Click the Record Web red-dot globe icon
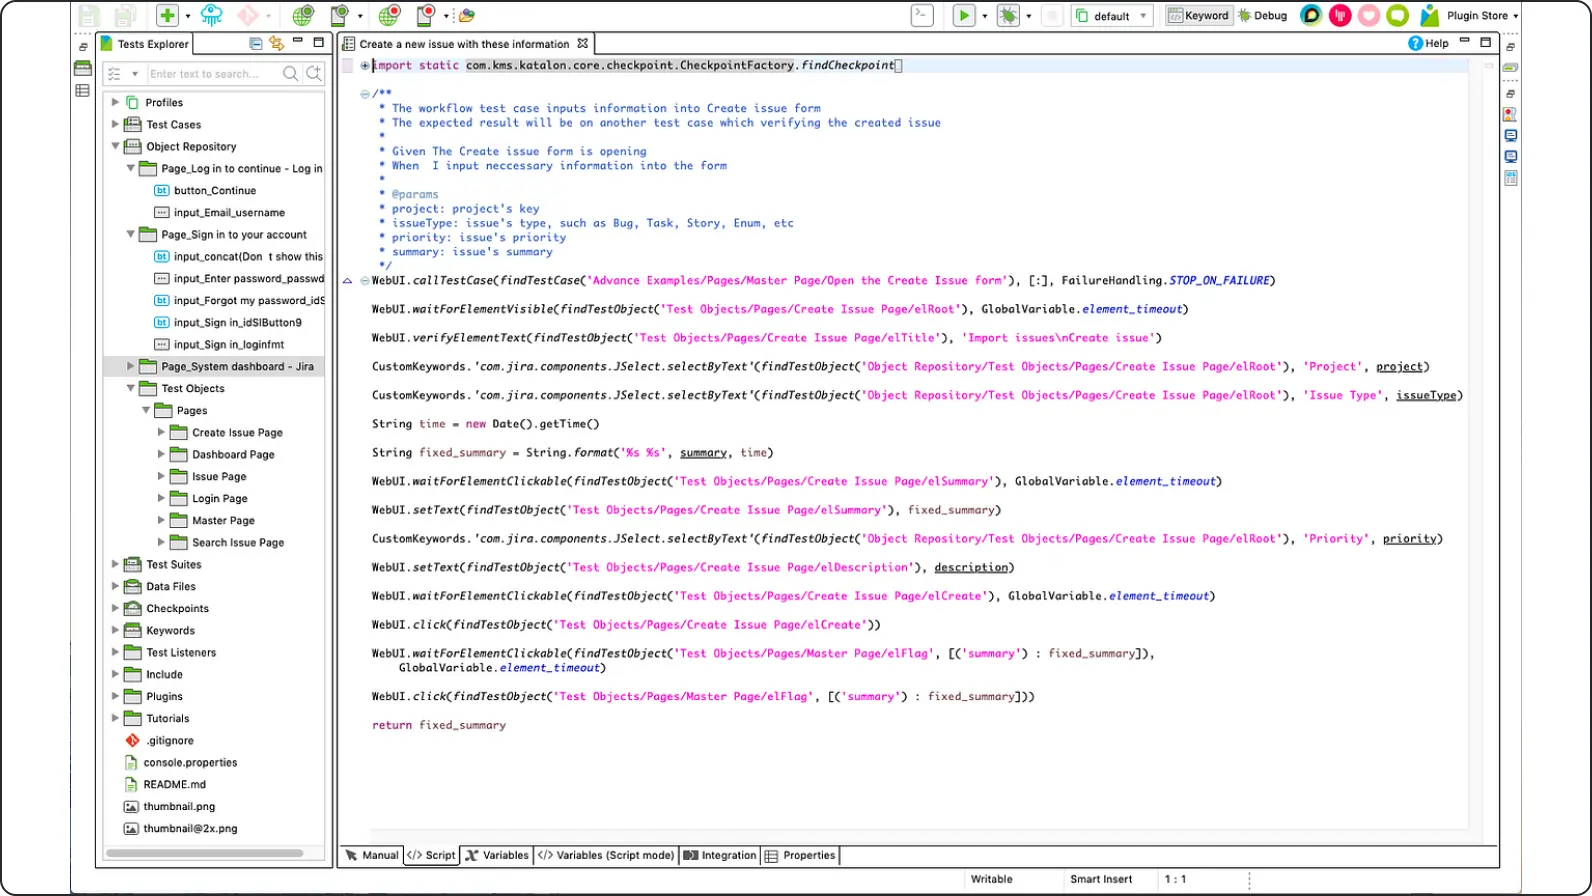The width and height of the screenshot is (1592, 896). pyautogui.click(x=389, y=15)
